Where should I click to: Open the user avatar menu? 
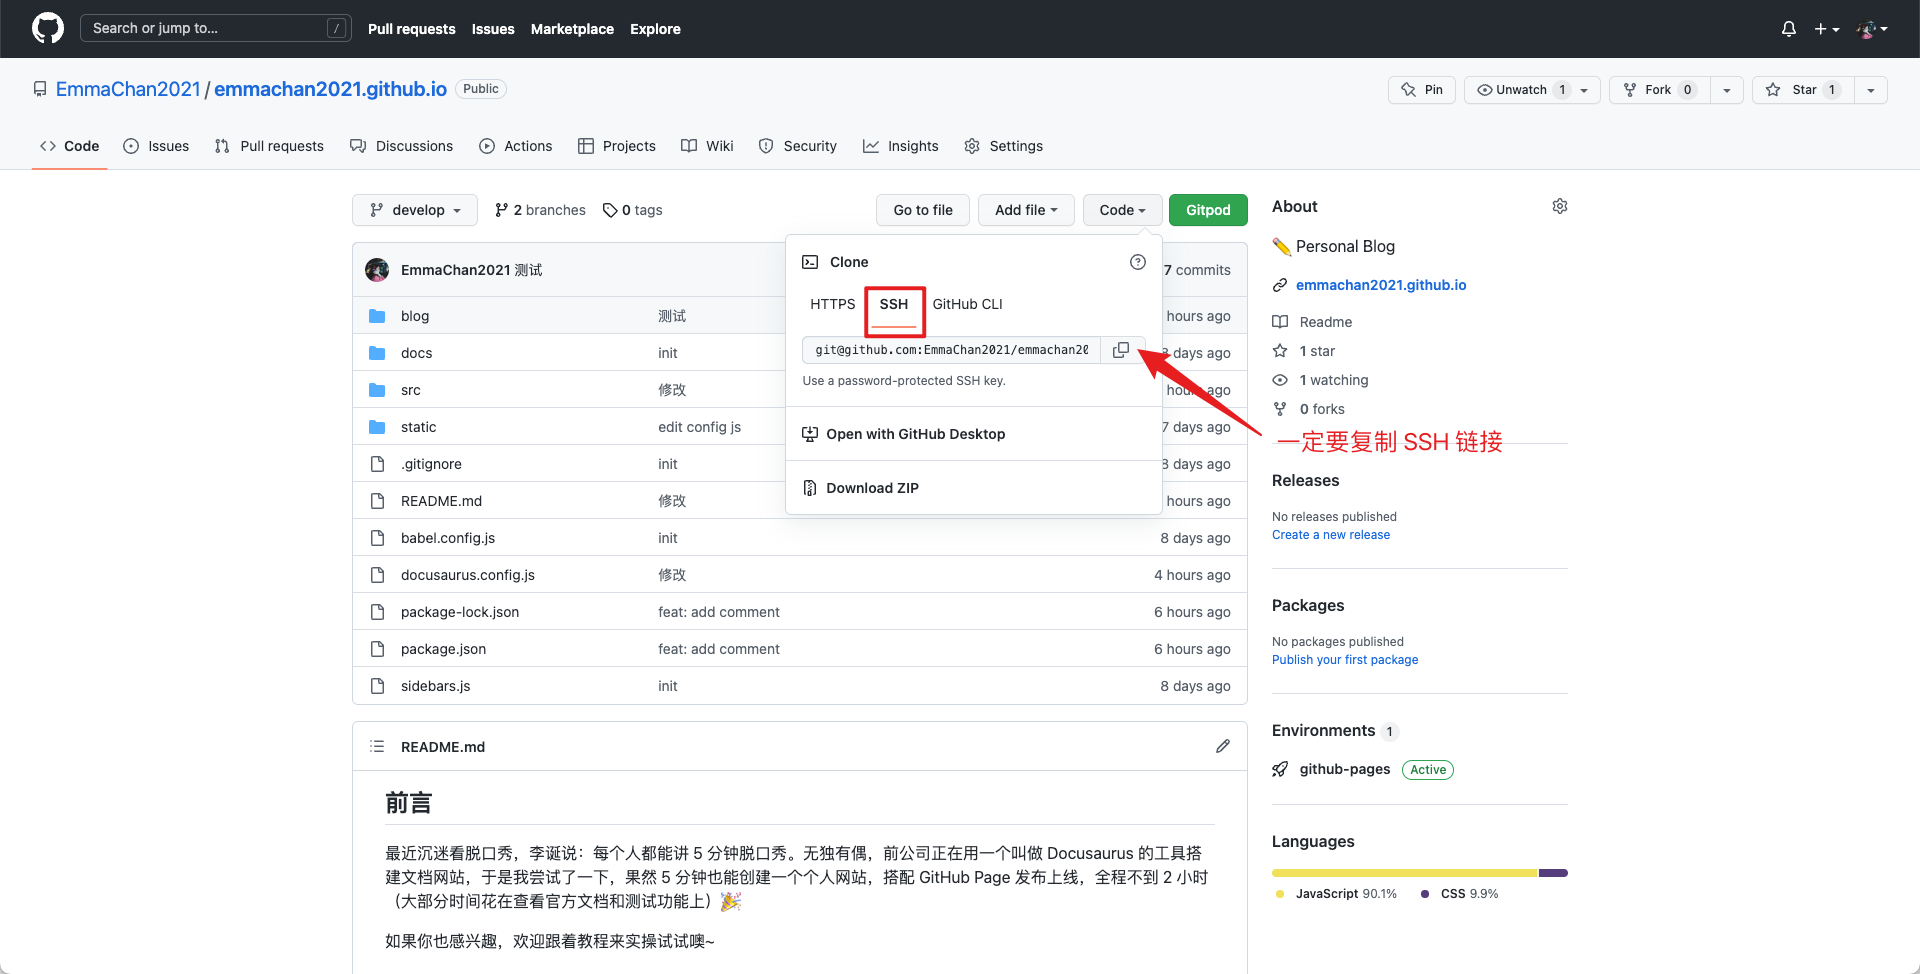[x=1872, y=29]
